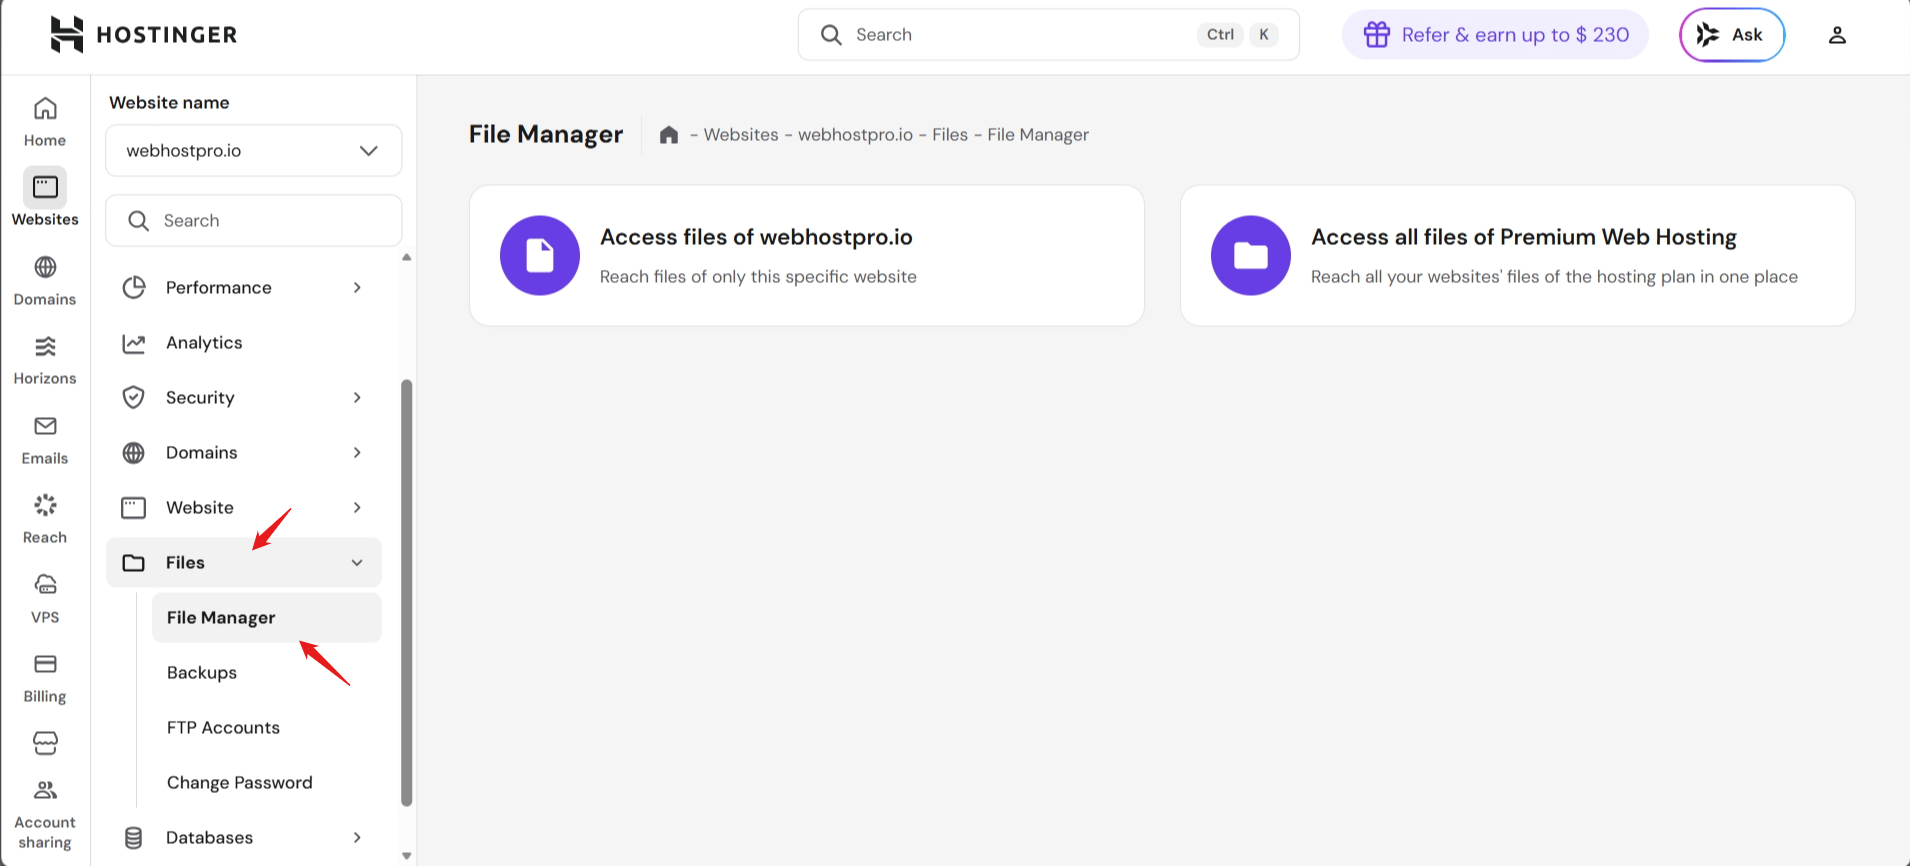The width and height of the screenshot is (1910, 866).
Task: Expand the Security menu chevron
Action: click(357, 398)
